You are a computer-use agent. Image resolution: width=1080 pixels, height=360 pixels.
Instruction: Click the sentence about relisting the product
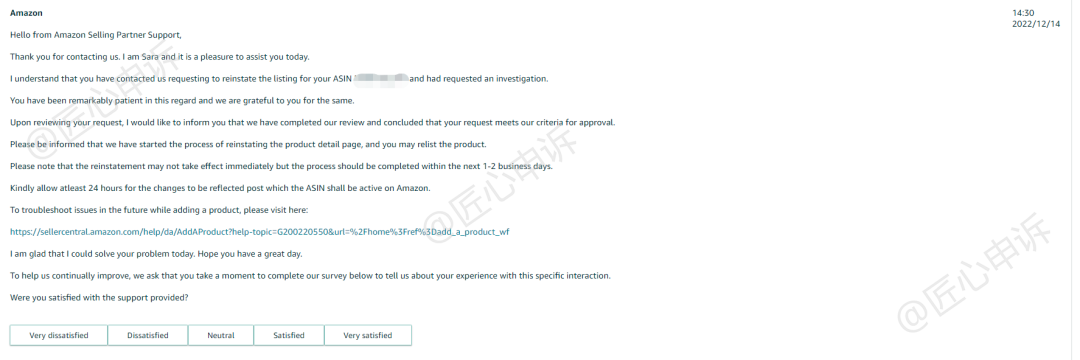point(248,145)
